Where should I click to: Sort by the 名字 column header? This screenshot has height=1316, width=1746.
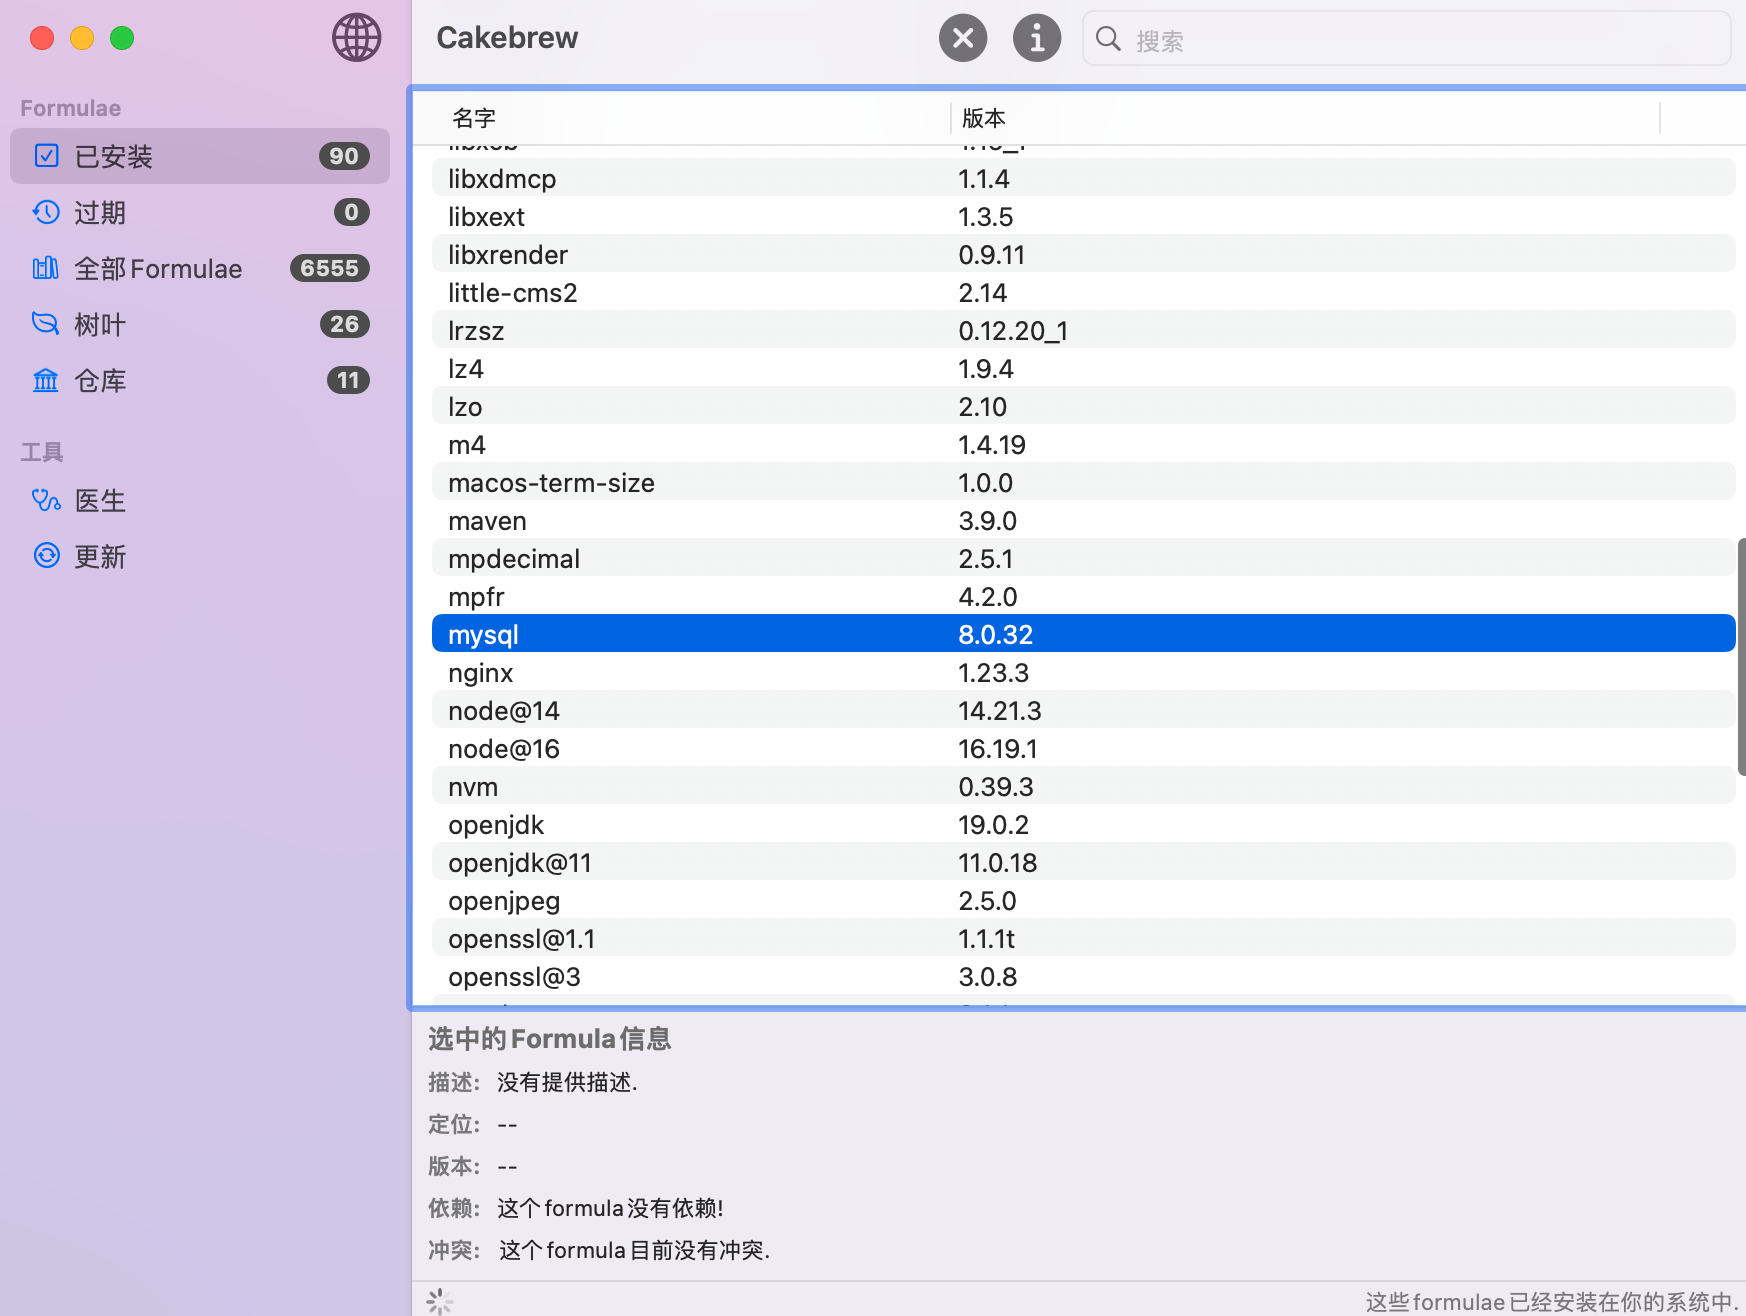click(680, 118)
